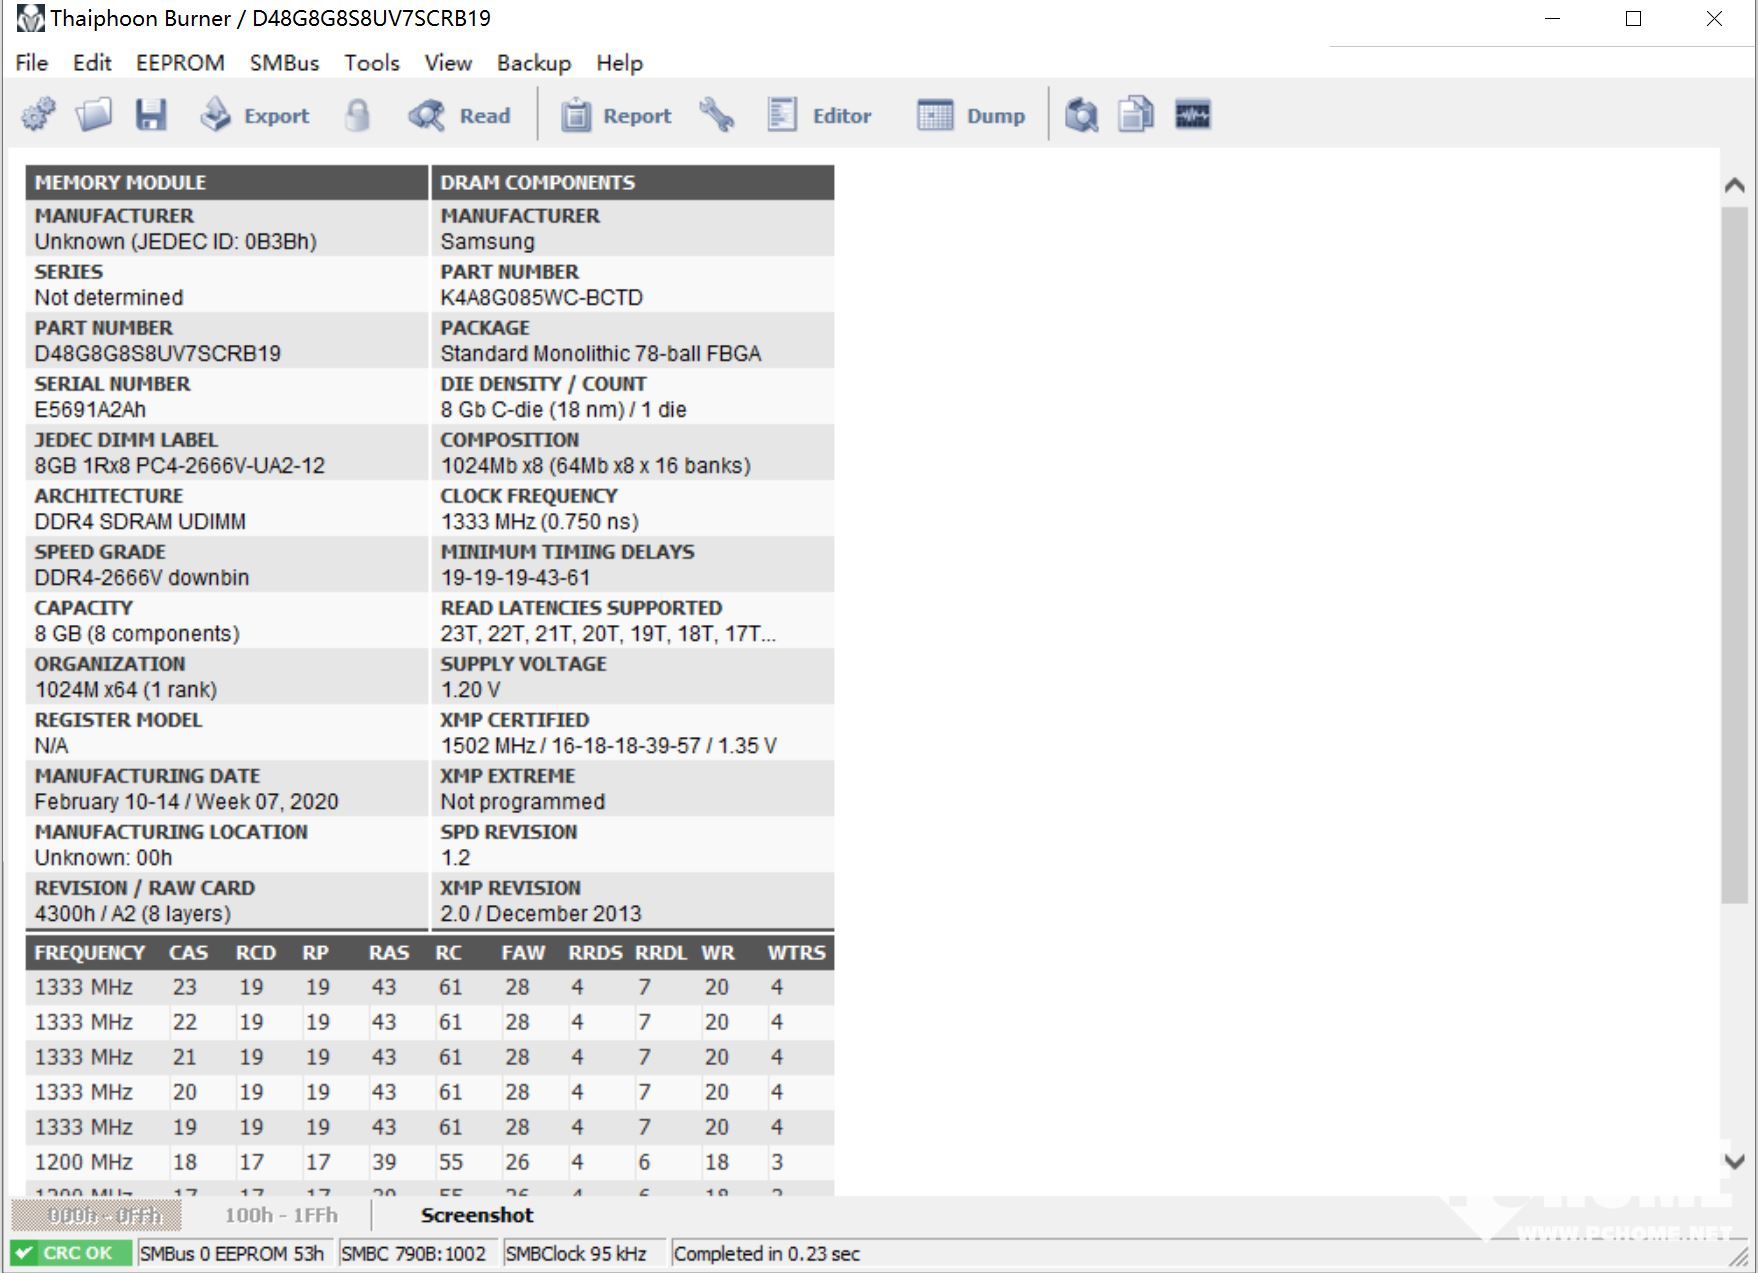
Task: Click the scroll up arrow
Action: coord(1735,185)
